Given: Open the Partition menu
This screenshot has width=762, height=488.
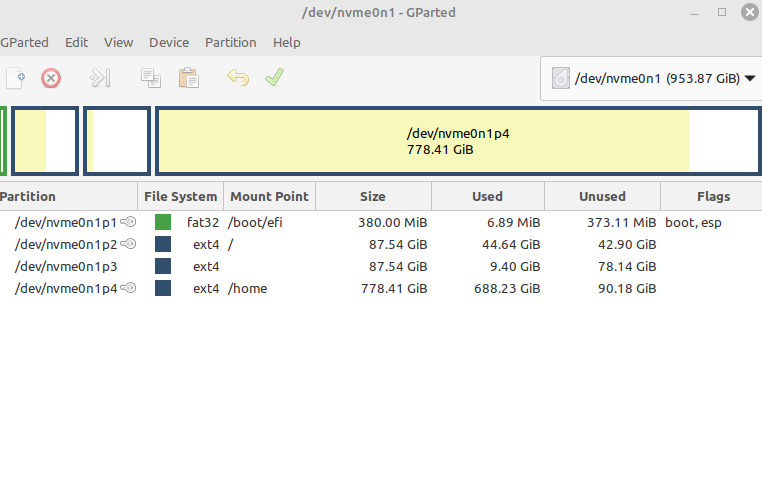Looking at the screenshot, I should point(230,42).
